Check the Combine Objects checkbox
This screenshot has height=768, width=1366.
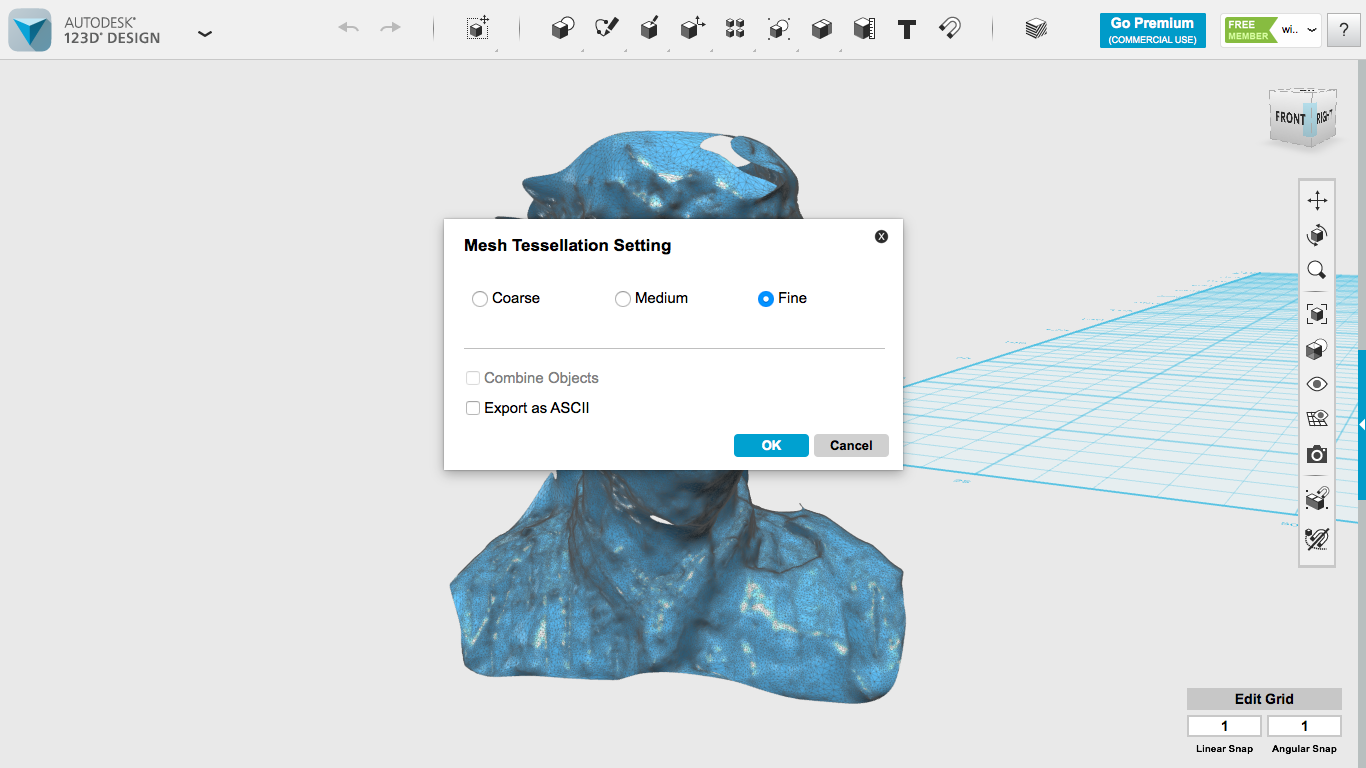(473, 378)
